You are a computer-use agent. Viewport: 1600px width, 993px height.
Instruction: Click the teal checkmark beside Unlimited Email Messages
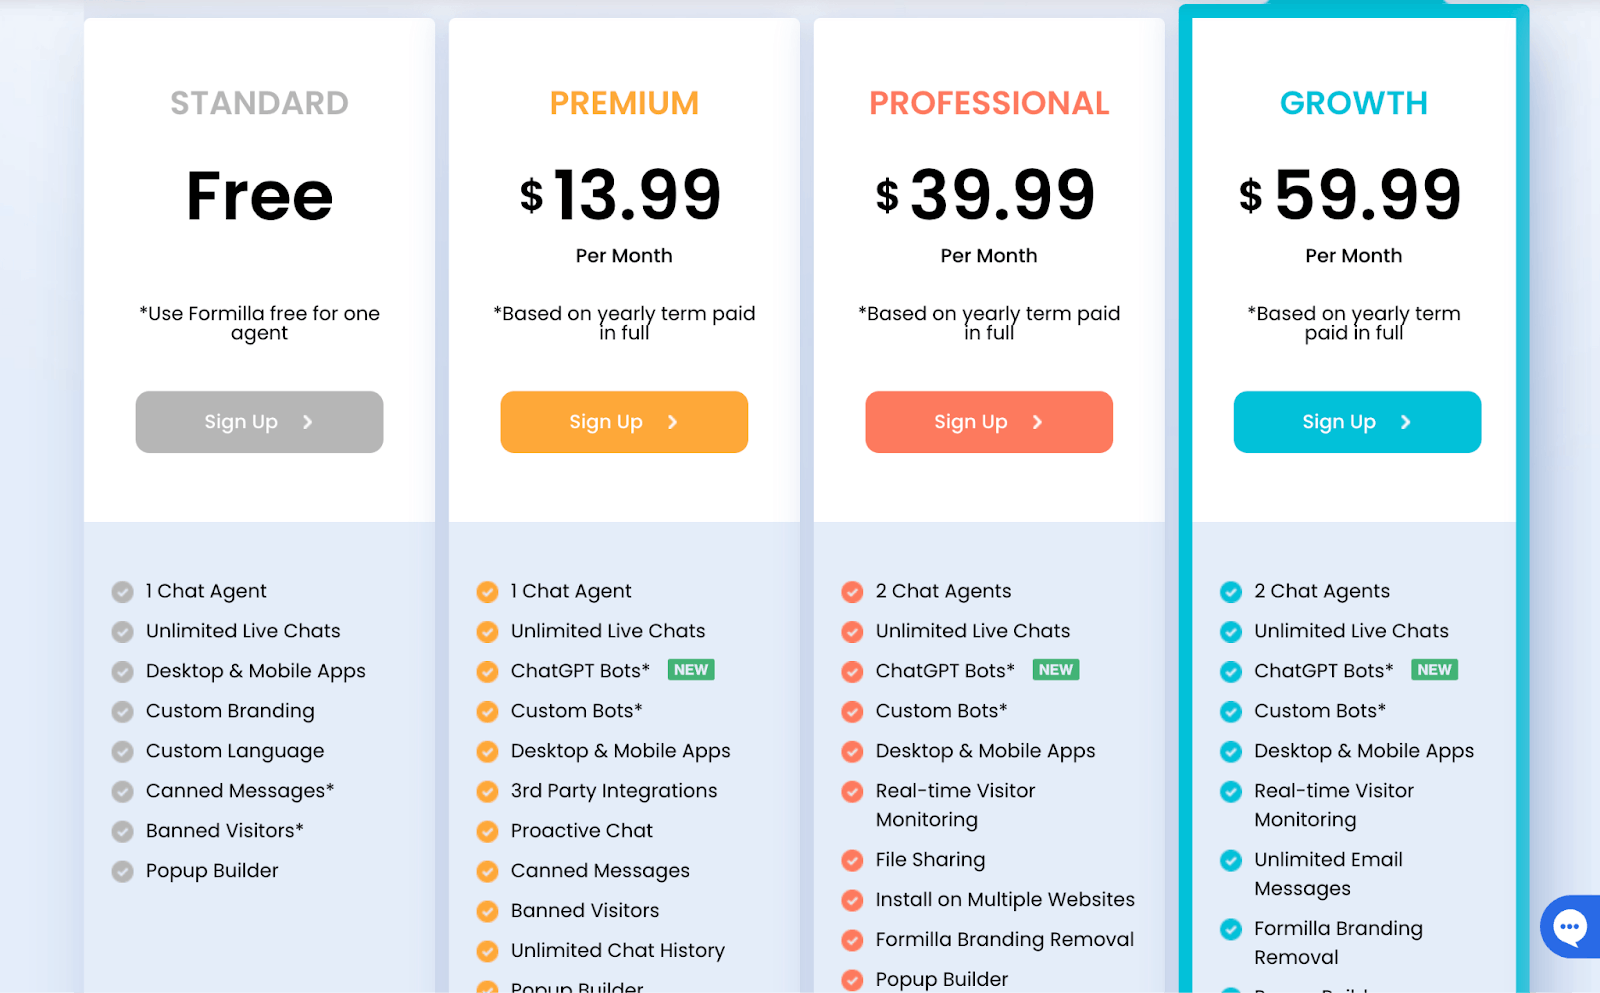(1231, 860)
